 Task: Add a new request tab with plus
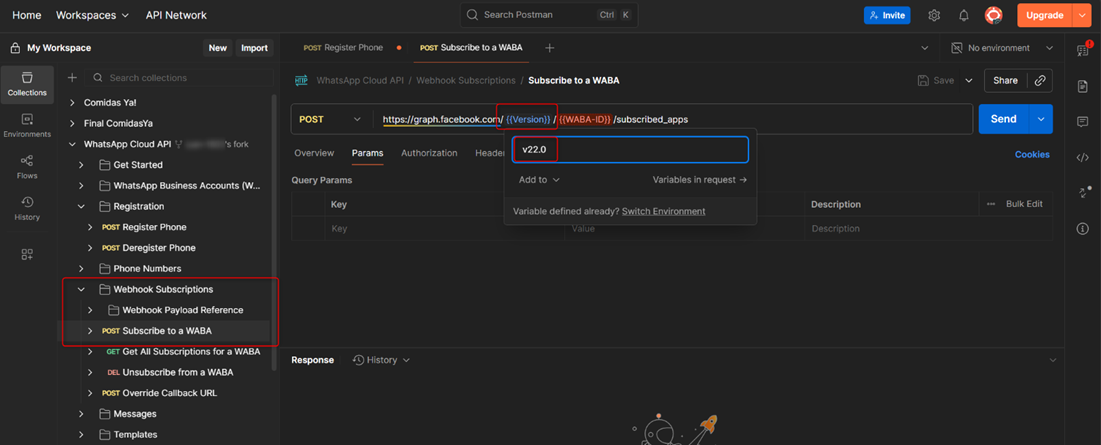(550, 48)
